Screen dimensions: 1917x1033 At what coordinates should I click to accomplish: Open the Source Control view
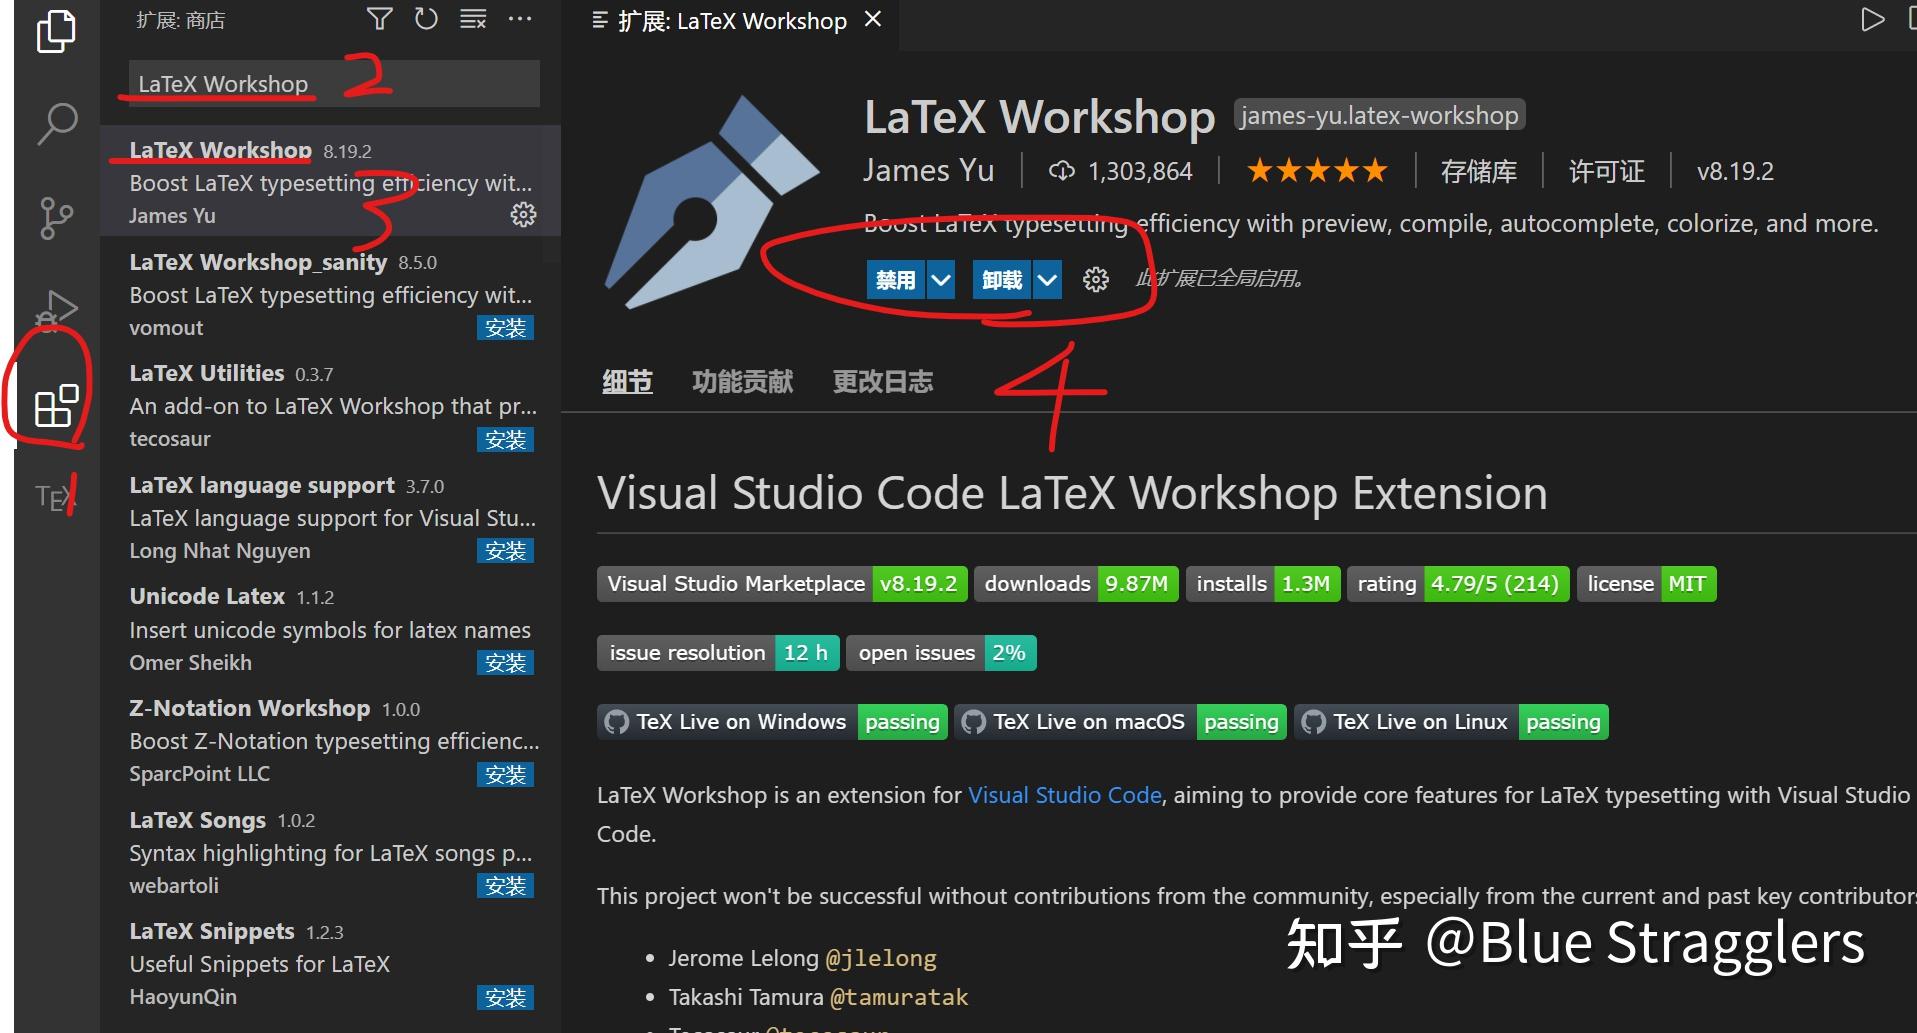click(57, 218)
